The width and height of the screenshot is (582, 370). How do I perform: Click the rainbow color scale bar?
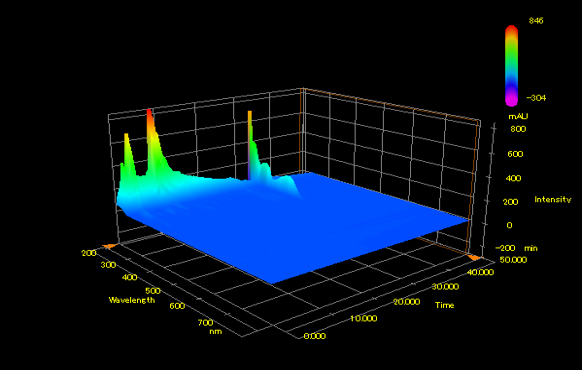[511, 65]
